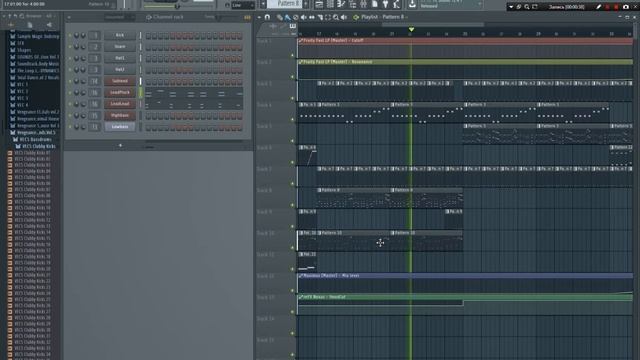This screenshot has height=360, width=640.
Task: Collapse the VEC5 Bassdrums folder
Action: tap(35, 140)
